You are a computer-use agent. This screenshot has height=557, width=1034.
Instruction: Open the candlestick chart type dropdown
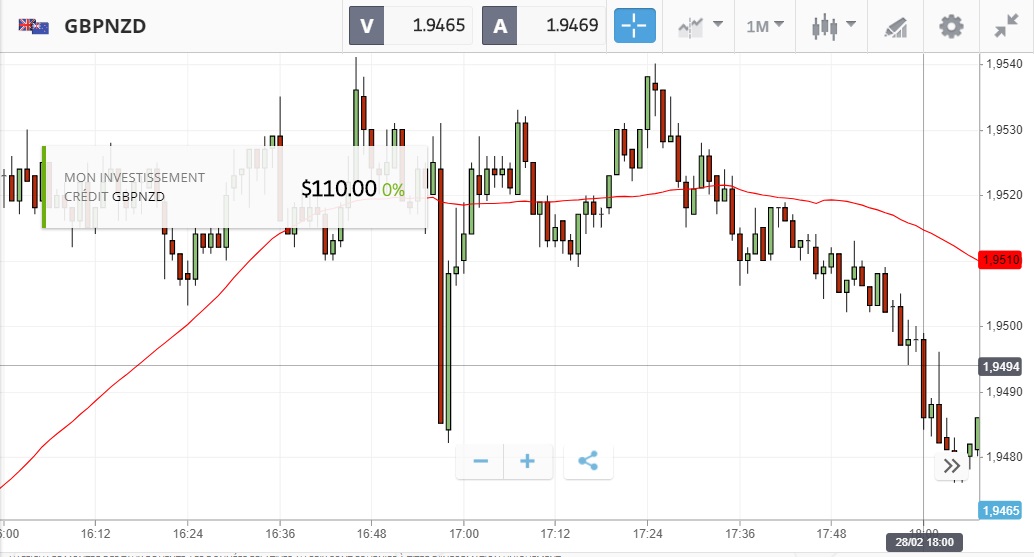pyautogui.click(x=833, y=26)
